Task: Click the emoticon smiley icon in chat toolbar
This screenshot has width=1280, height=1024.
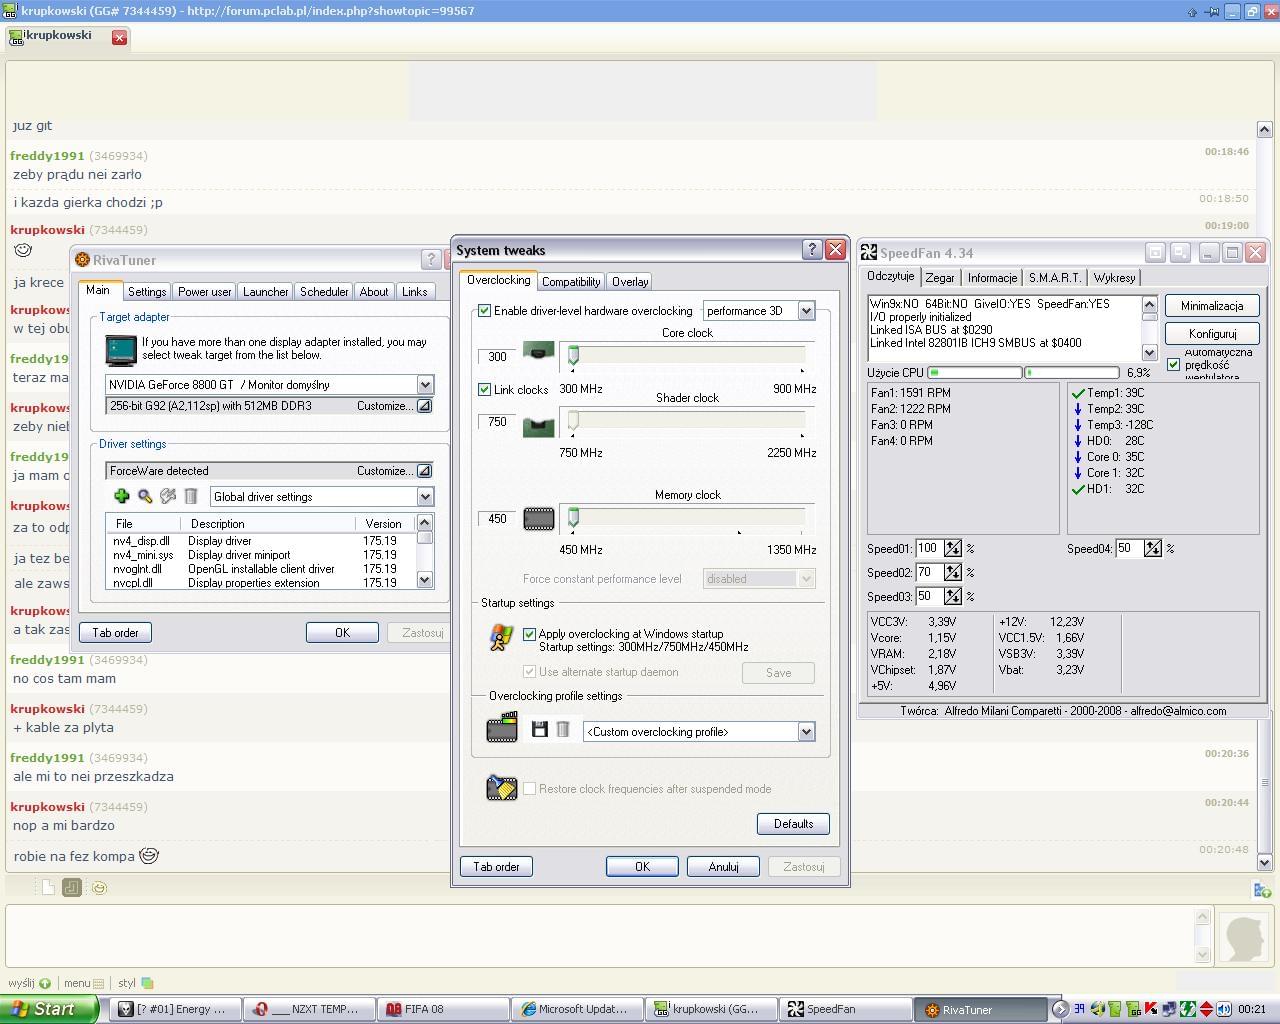Action: pyautogui.click(x=99, y=887)
